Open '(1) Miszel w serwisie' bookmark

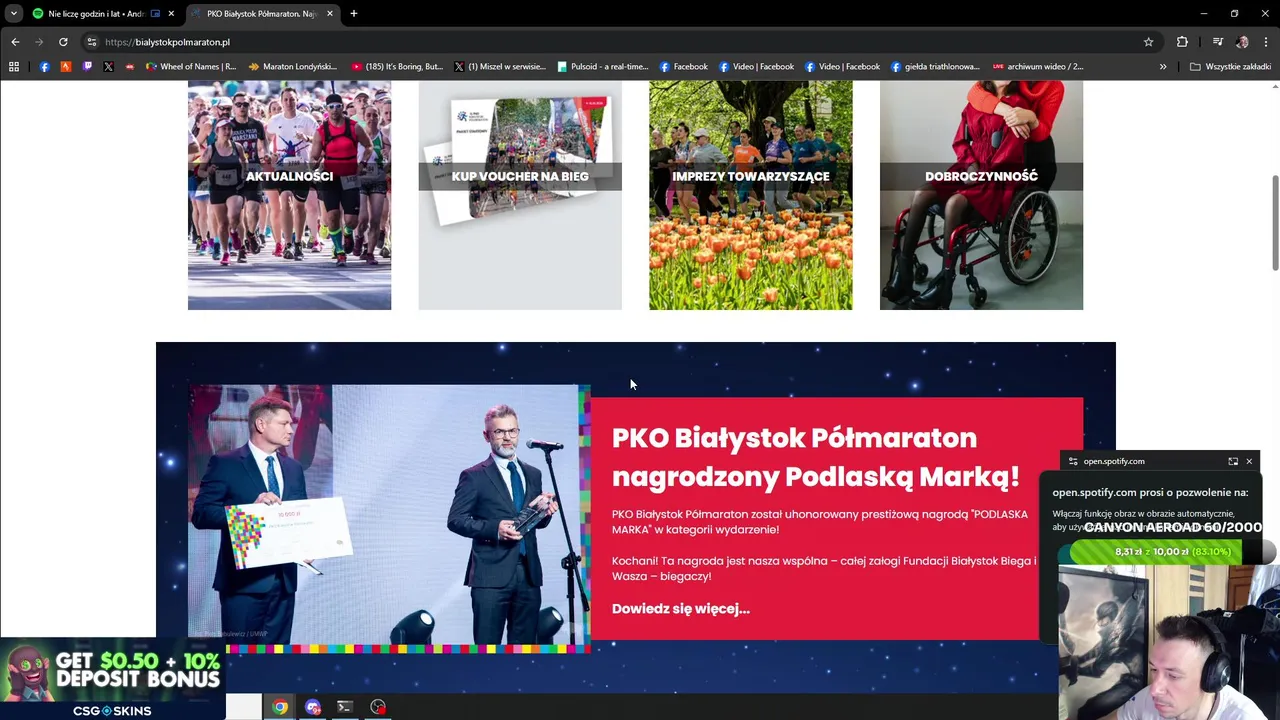point(500,67)
